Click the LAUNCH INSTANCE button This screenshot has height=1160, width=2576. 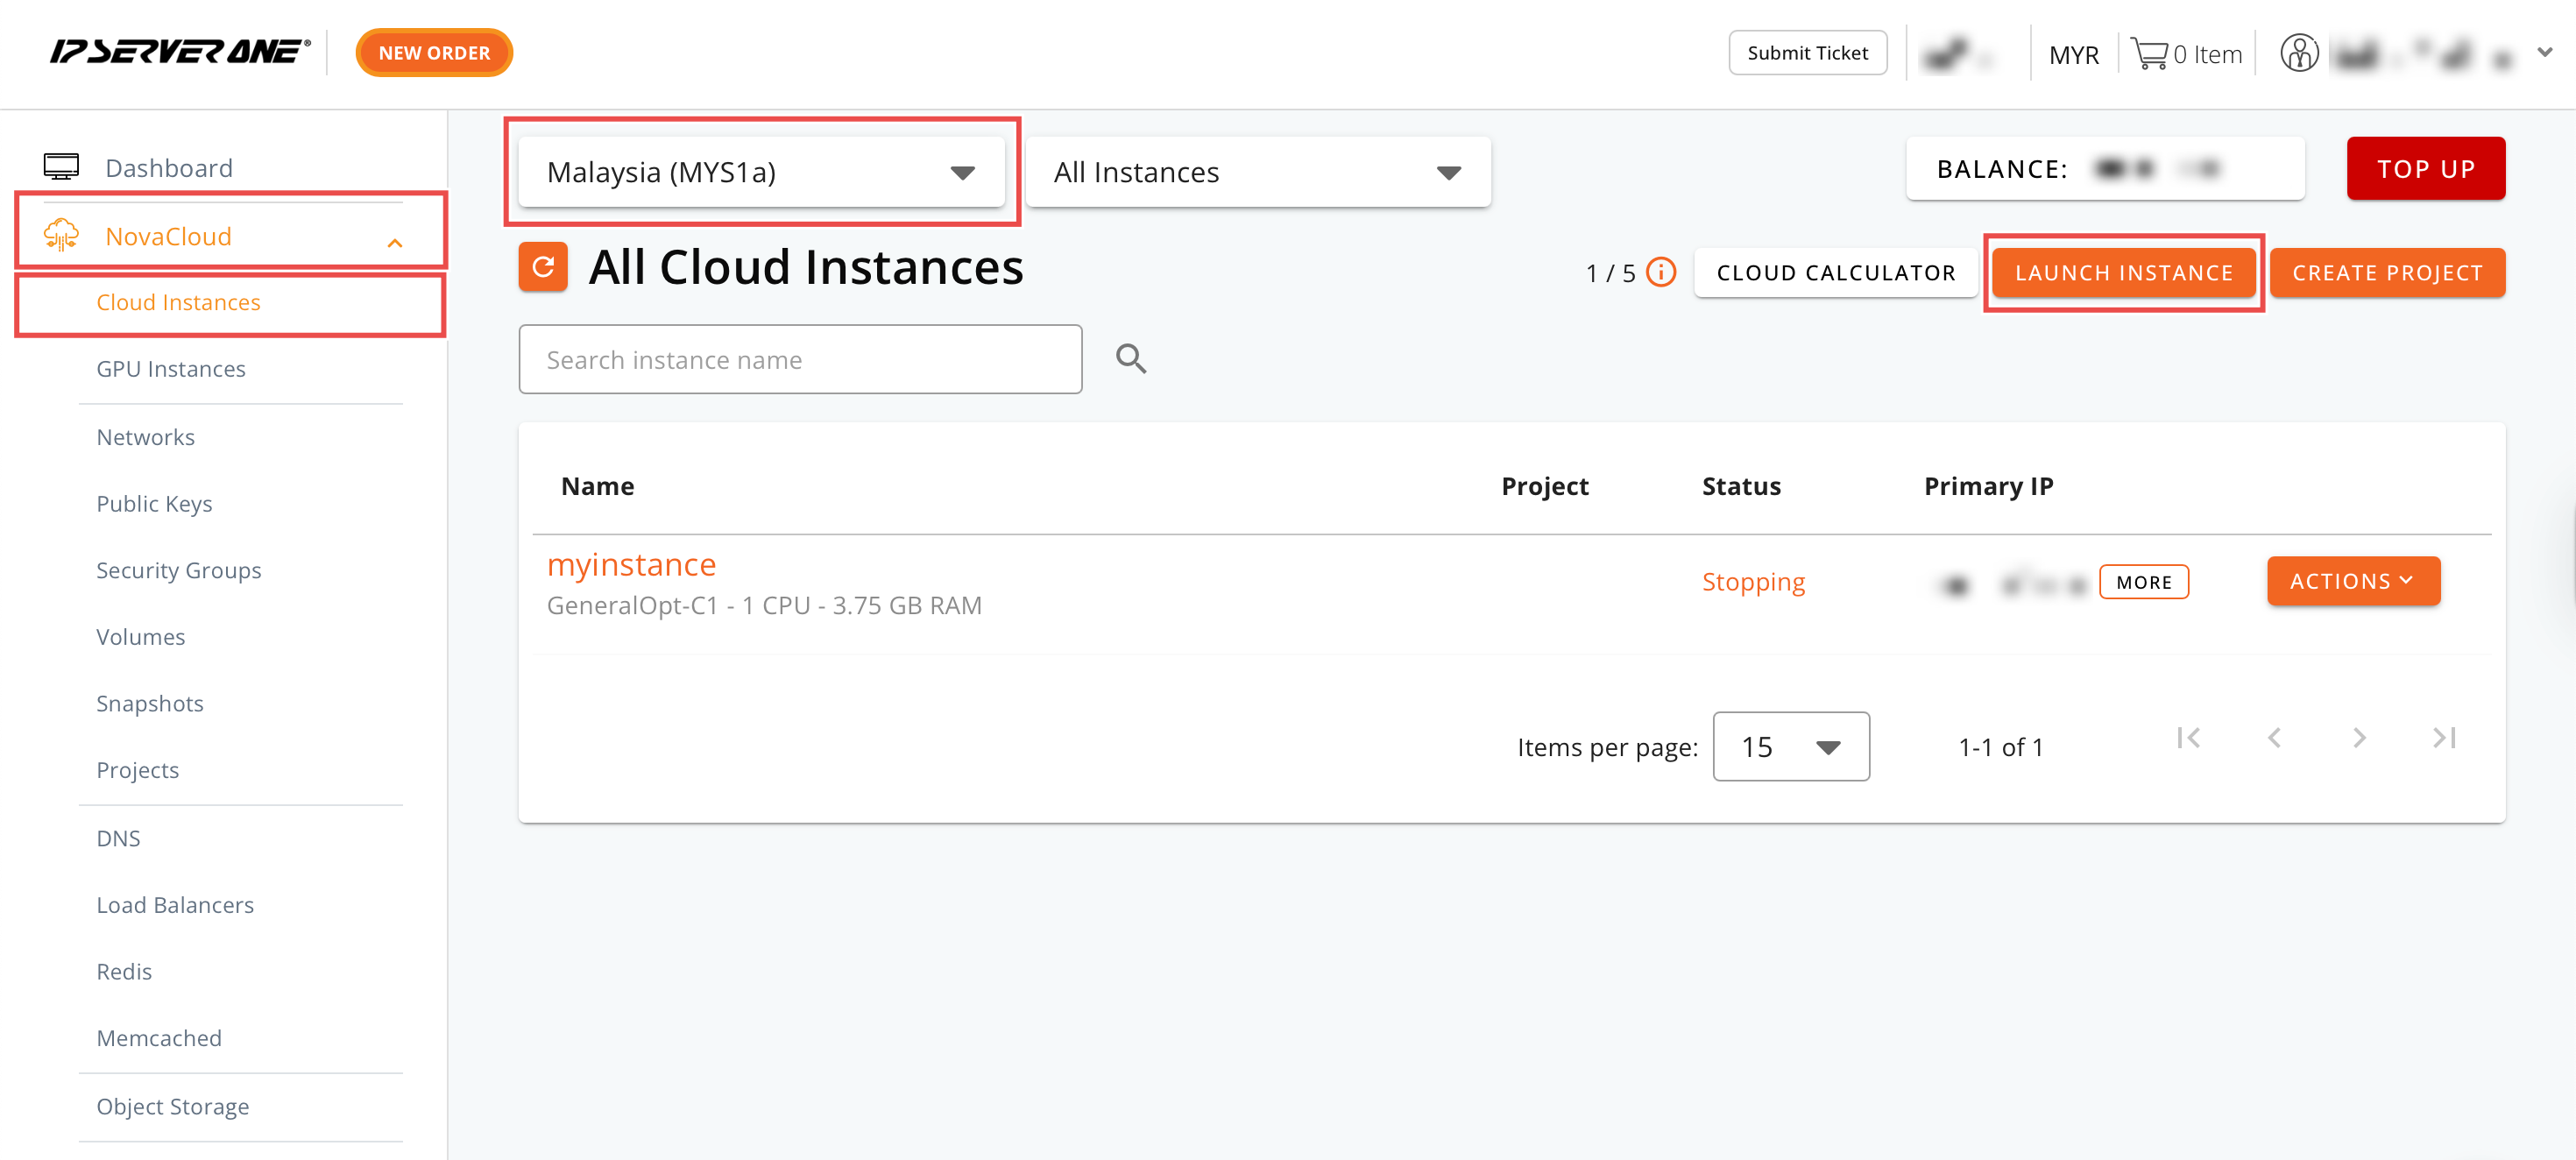tap(2124, 272)
